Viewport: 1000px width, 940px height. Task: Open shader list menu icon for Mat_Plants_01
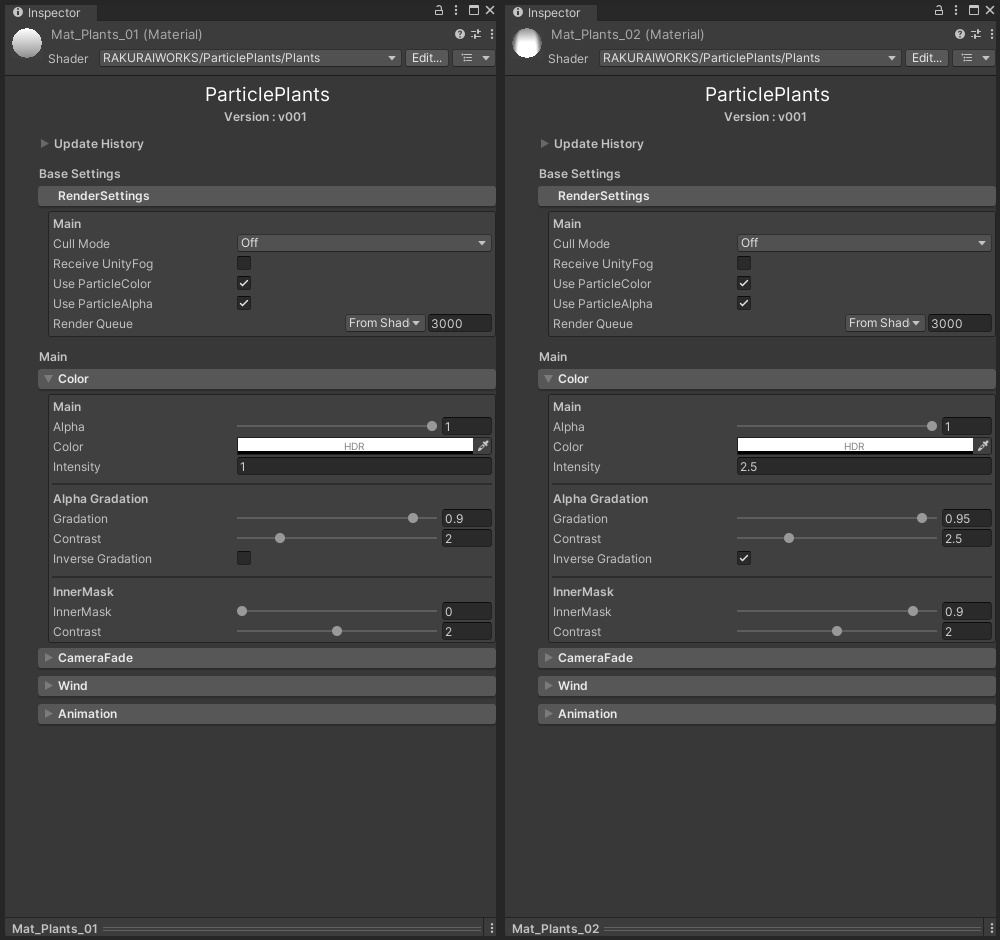pos(474,58)
